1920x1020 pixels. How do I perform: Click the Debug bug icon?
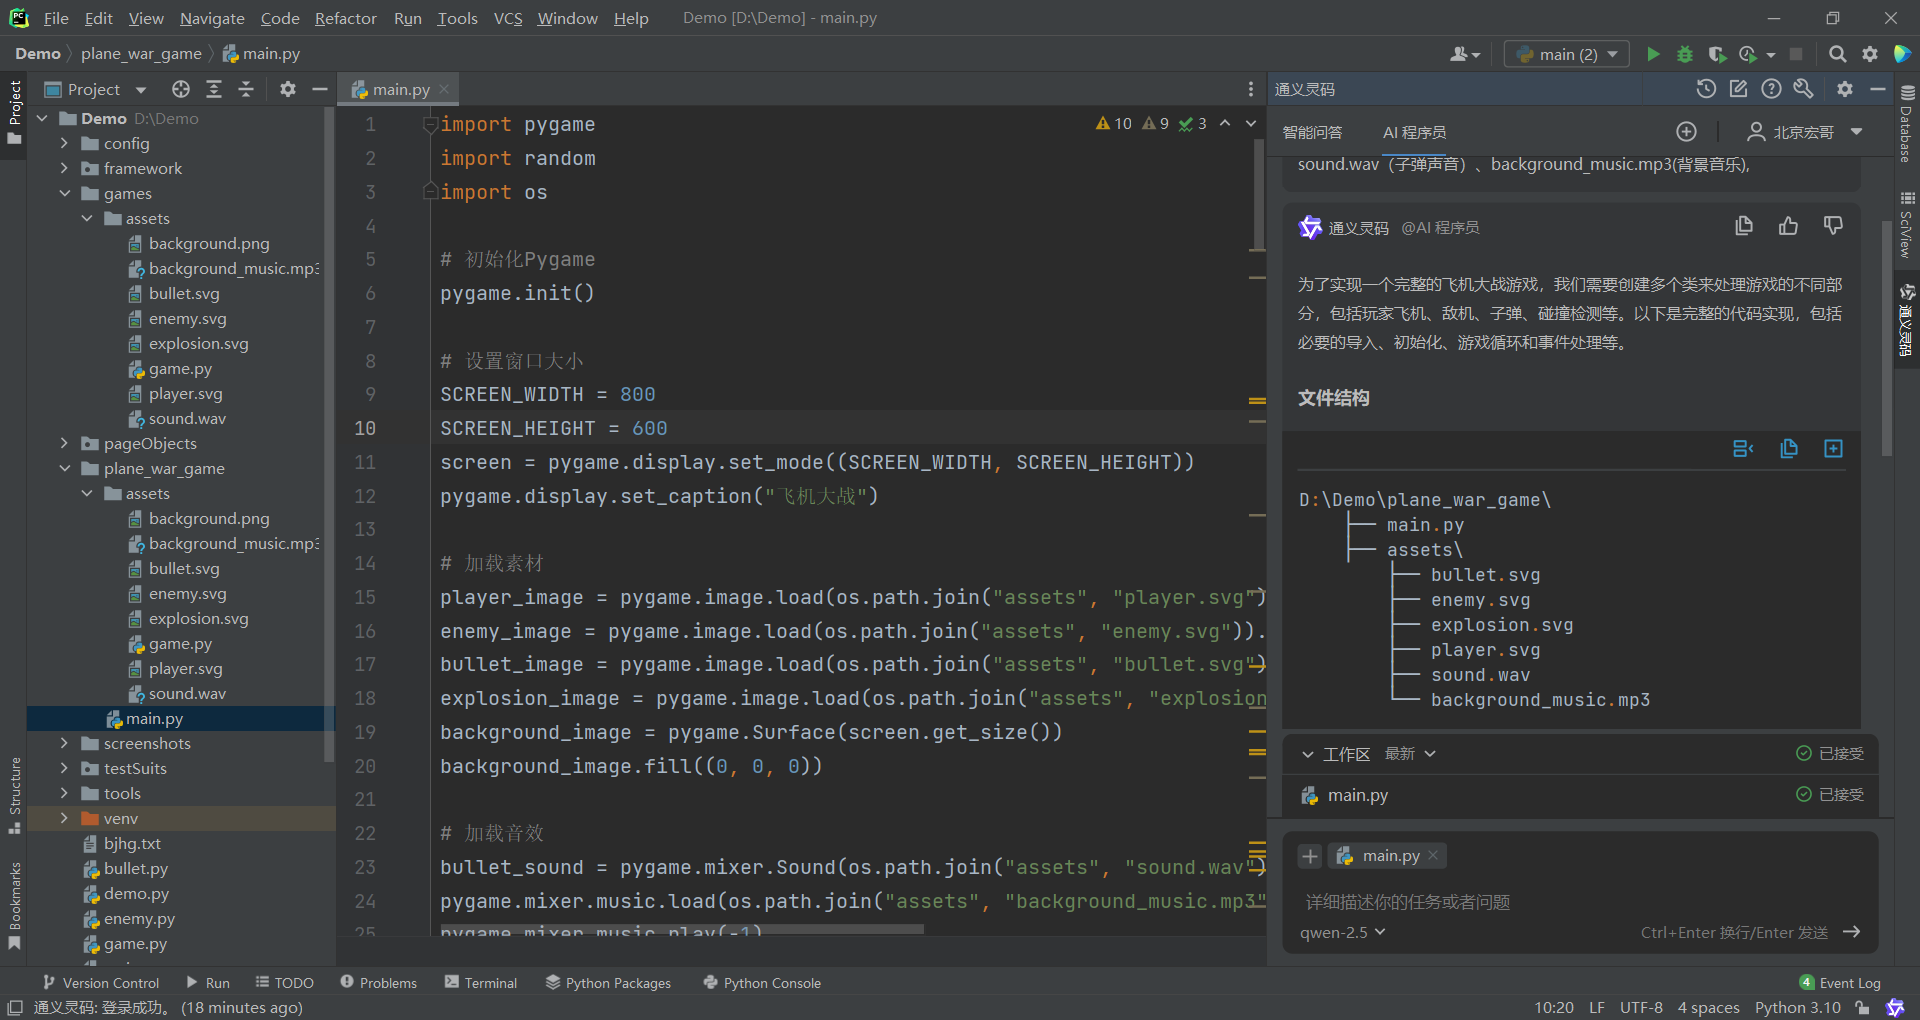click(x=1685, y=54)
